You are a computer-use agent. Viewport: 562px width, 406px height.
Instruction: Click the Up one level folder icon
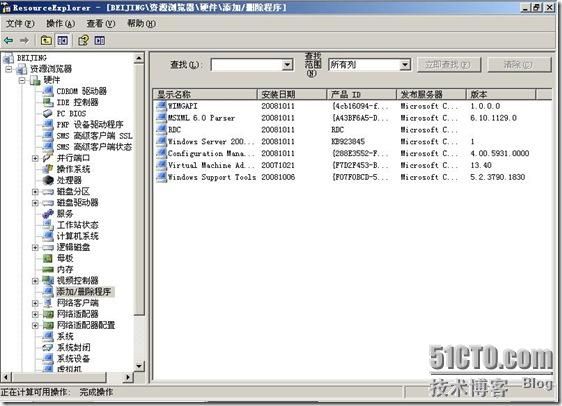tap(46, 40)
